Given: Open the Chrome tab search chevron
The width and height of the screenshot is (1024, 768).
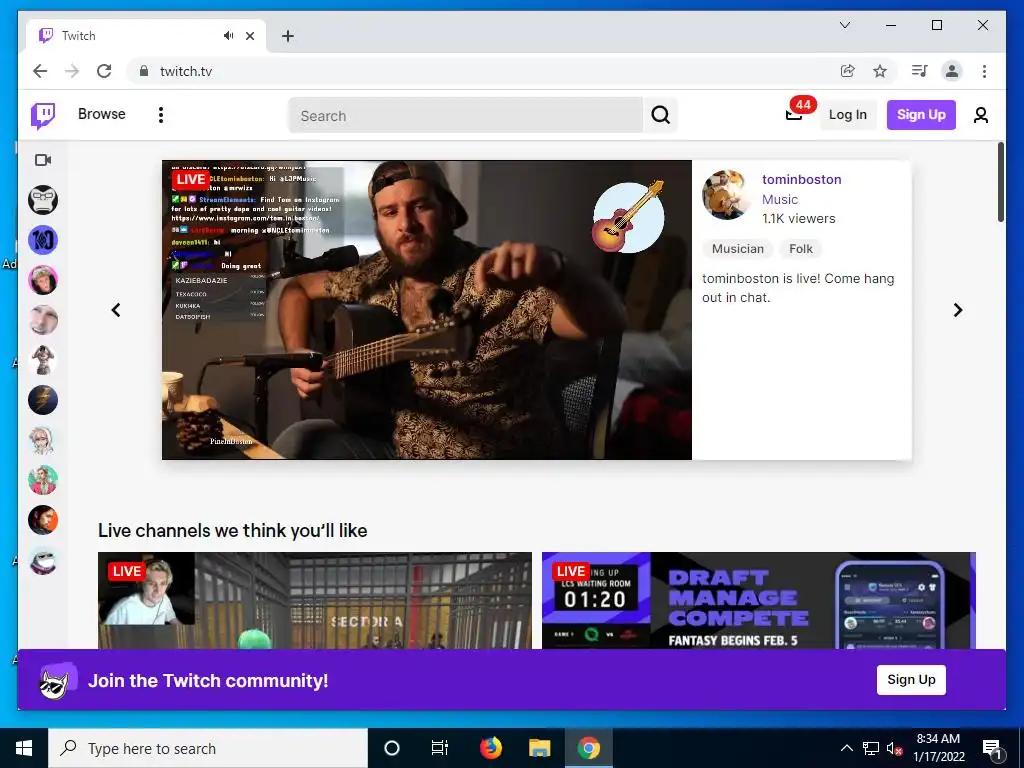Looking at the screenshot, I should pos(844,25).
